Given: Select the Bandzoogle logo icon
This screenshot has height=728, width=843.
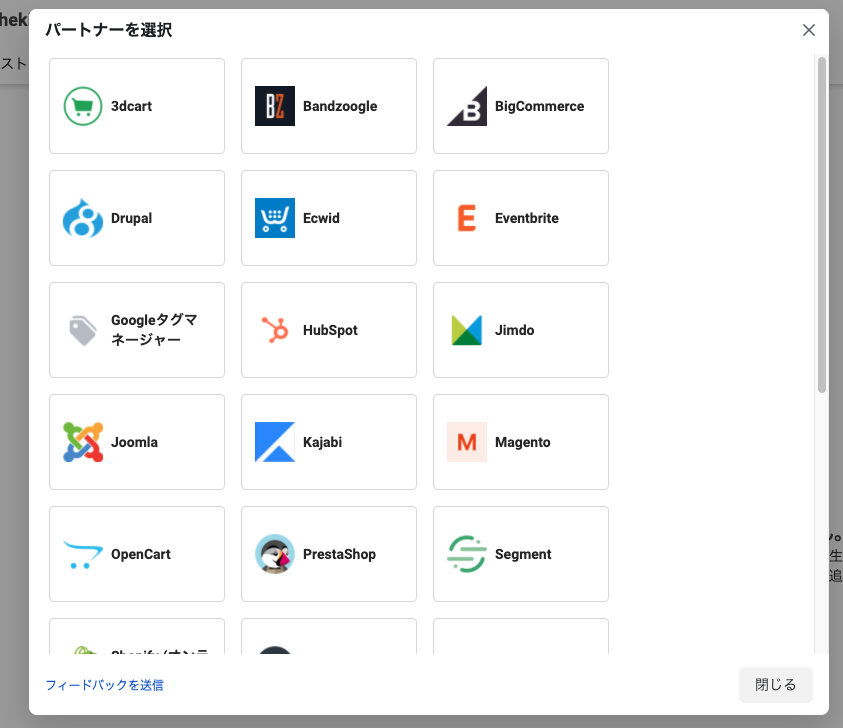Looking at the screenshot, I should coord(275,106).
